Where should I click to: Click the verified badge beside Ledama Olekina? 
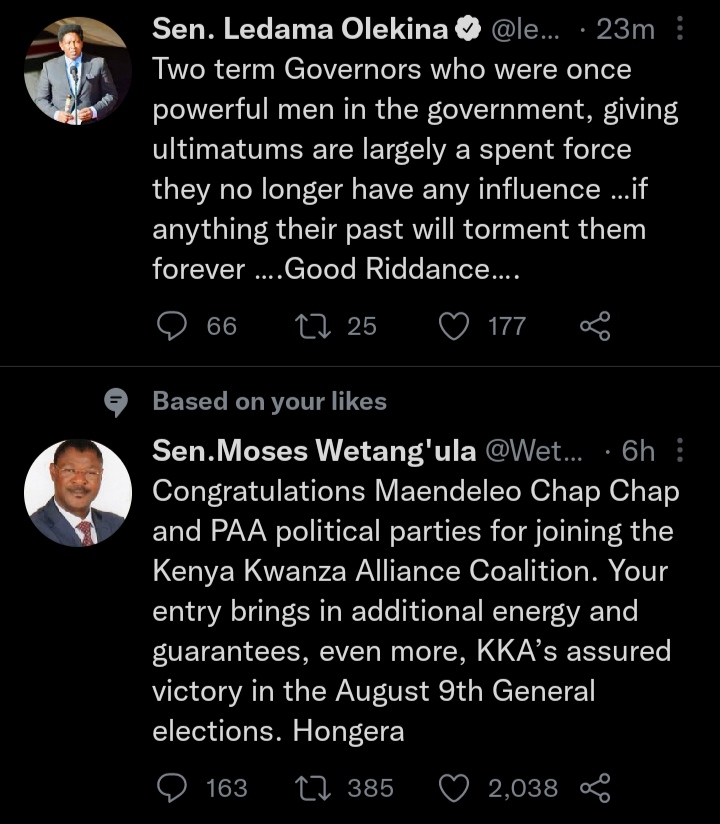point(467,31)
